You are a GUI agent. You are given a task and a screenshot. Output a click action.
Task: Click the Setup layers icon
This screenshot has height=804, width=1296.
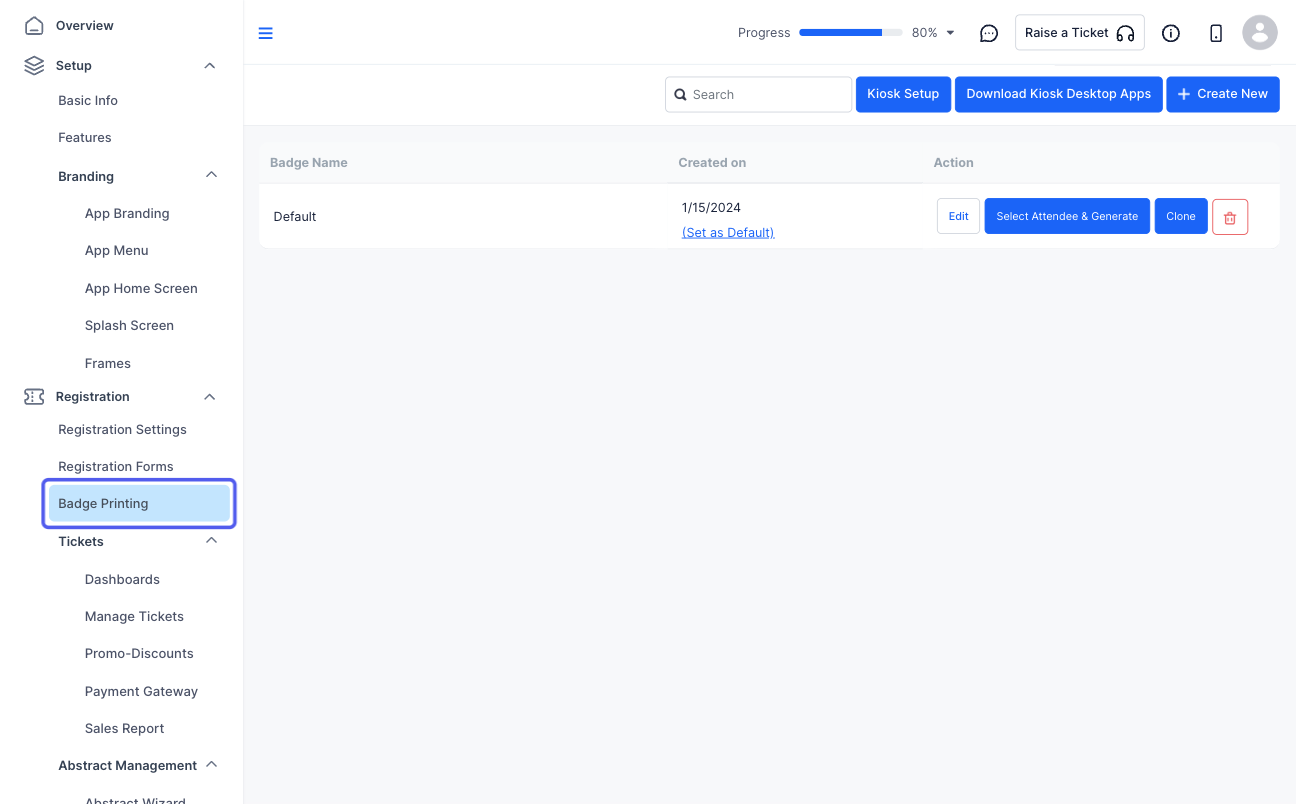(x=34, y=65)
